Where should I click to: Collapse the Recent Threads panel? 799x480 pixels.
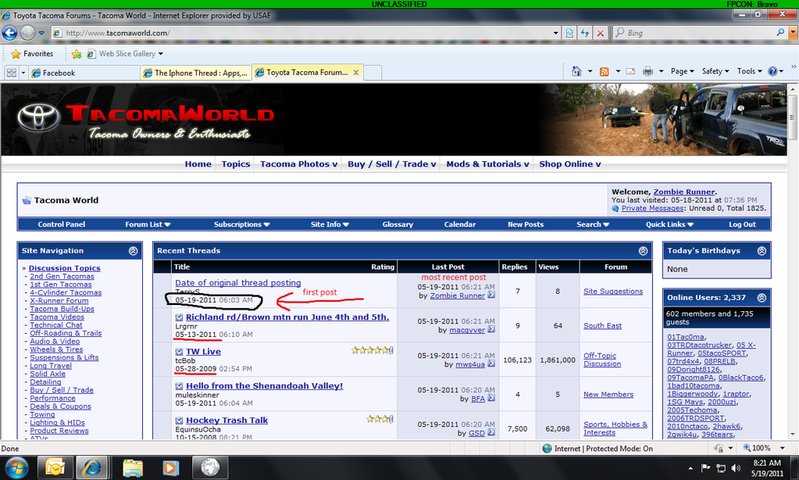tap(643, 251)
